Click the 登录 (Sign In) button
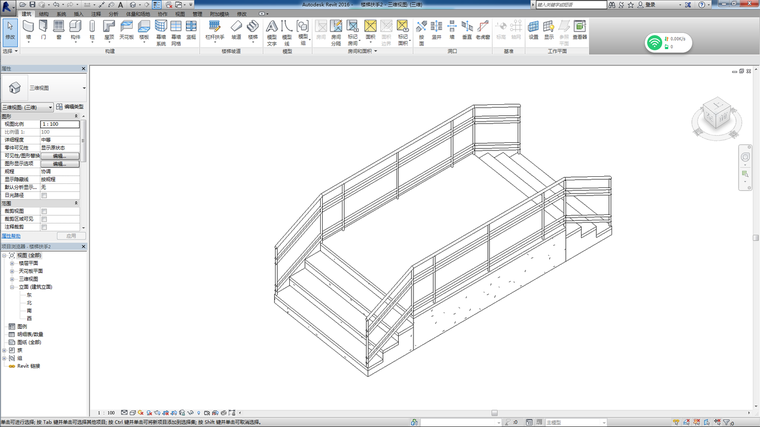Screen dimensions: 760x427 (647, 4)
